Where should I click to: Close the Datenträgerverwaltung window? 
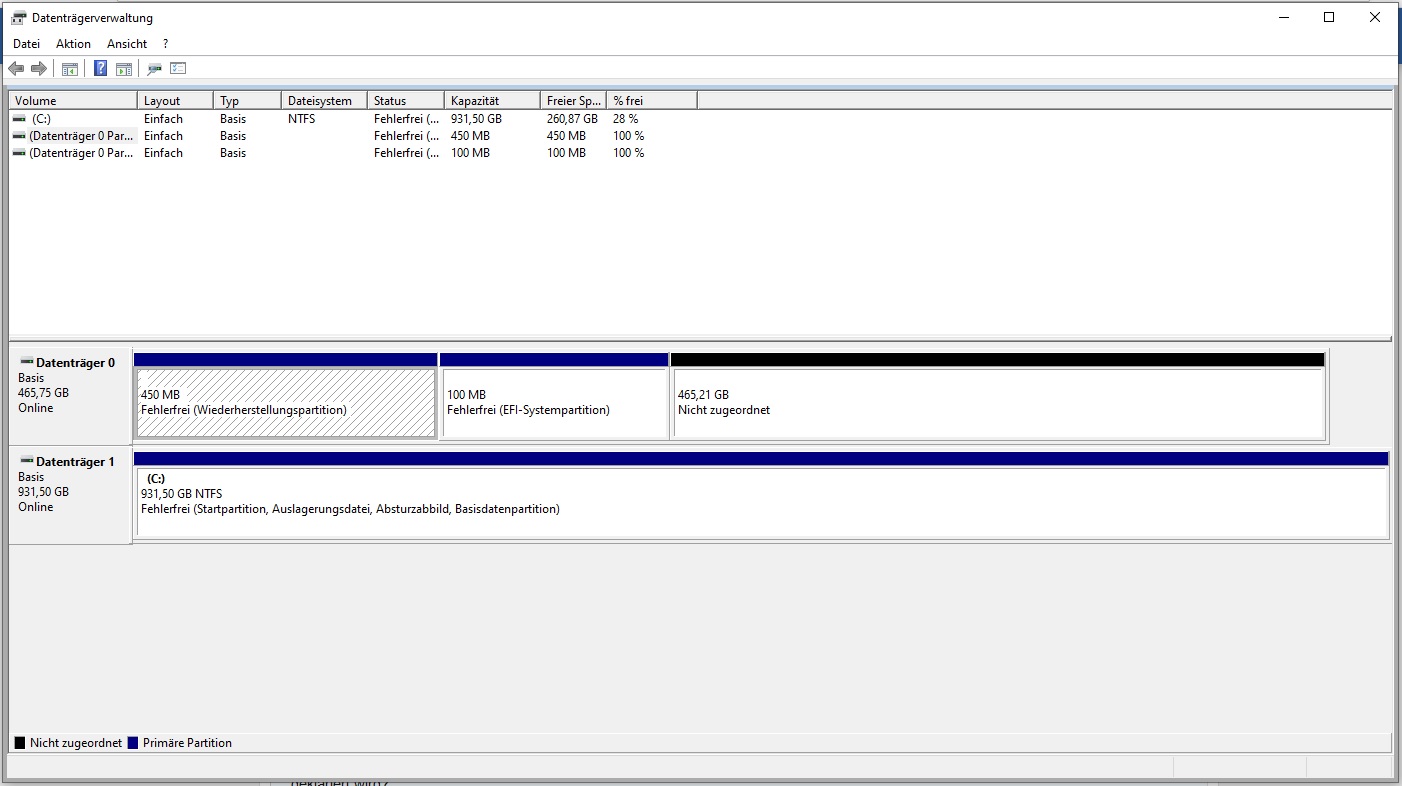[x=1375, y=17]
